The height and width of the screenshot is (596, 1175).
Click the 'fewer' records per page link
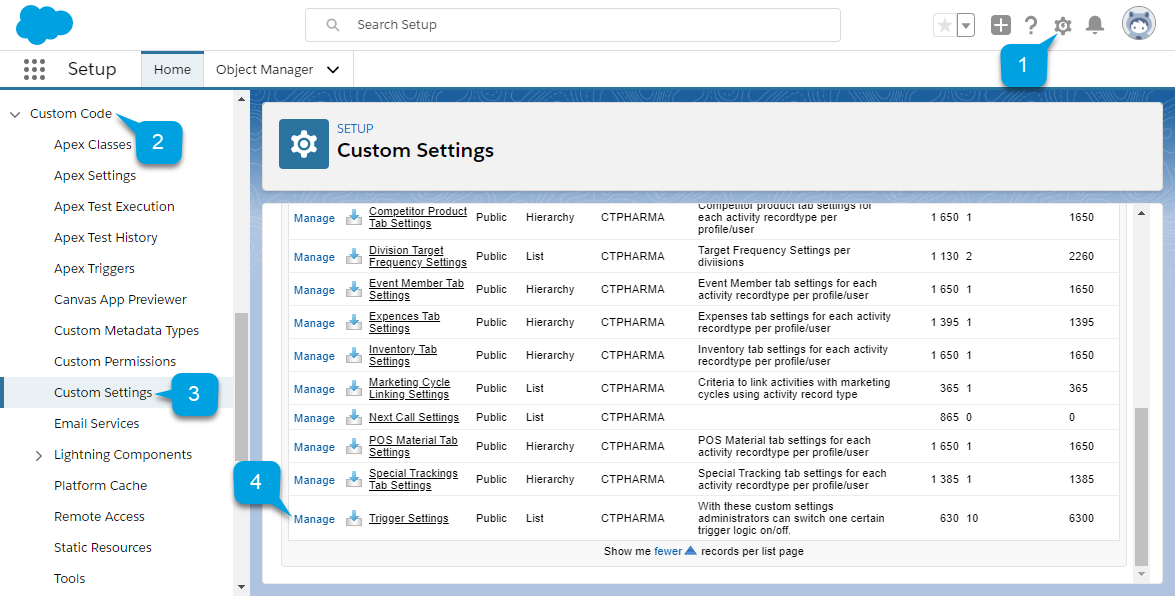click(x=667, y=551)
